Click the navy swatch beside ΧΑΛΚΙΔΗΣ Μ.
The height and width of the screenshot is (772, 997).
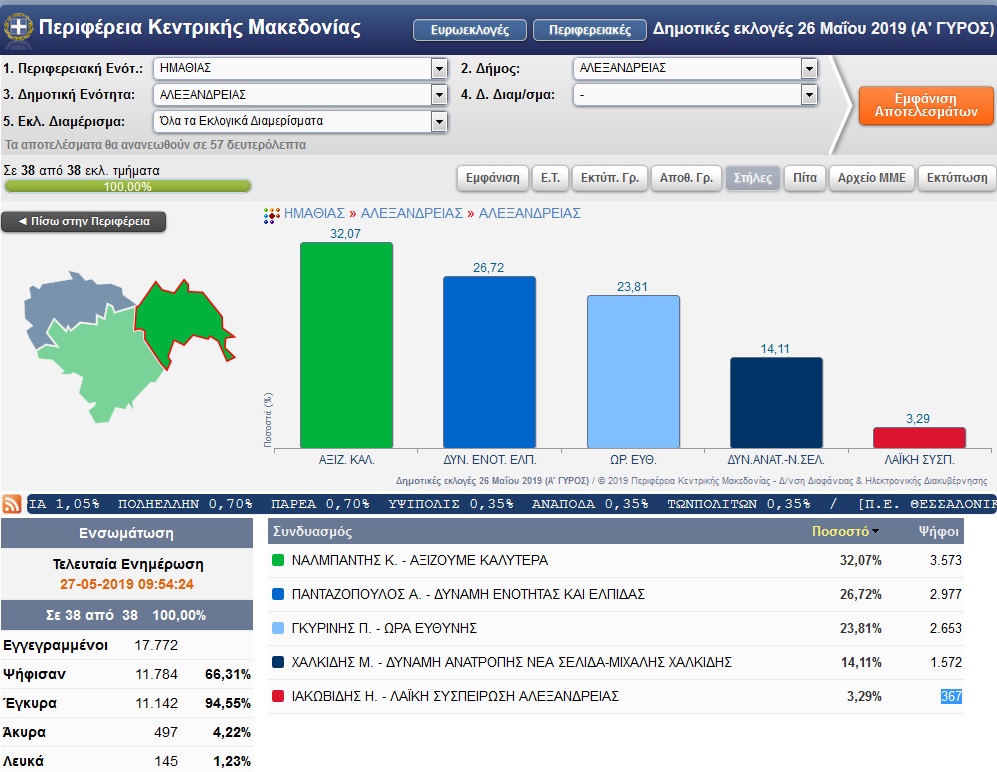pyautogui.click(x=277, y=662)
